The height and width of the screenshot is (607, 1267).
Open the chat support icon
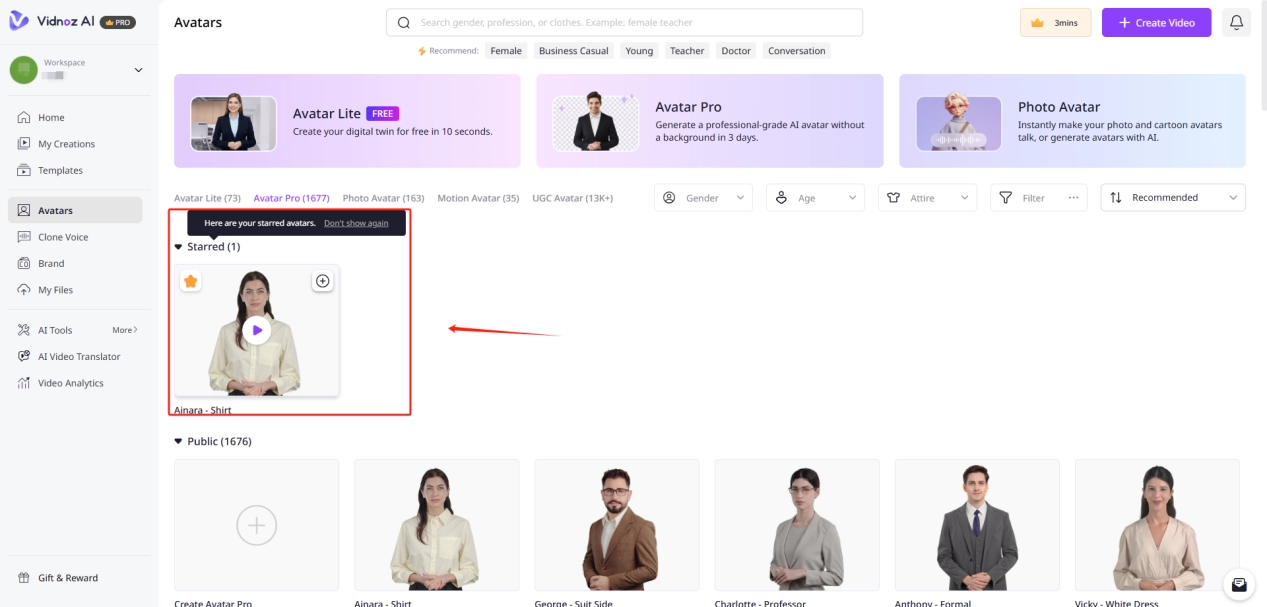pyautogui.click(x=1239, y=584)
